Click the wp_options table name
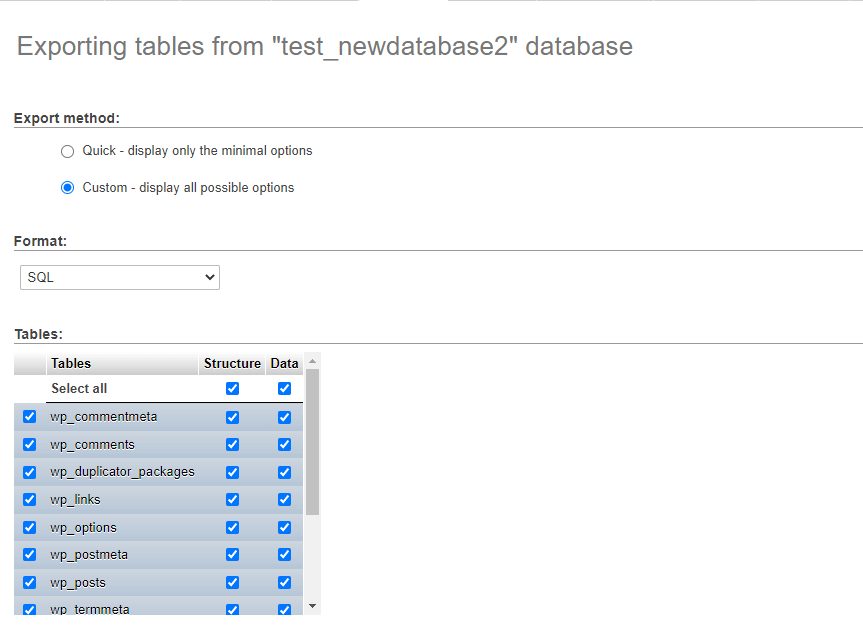863x637 pixels. [83, 527]
